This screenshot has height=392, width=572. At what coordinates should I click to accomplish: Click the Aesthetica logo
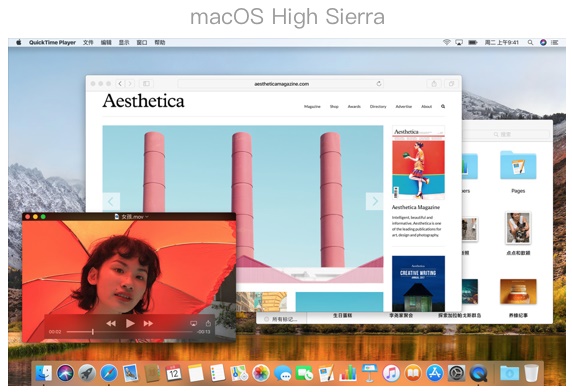pos(143,101)
